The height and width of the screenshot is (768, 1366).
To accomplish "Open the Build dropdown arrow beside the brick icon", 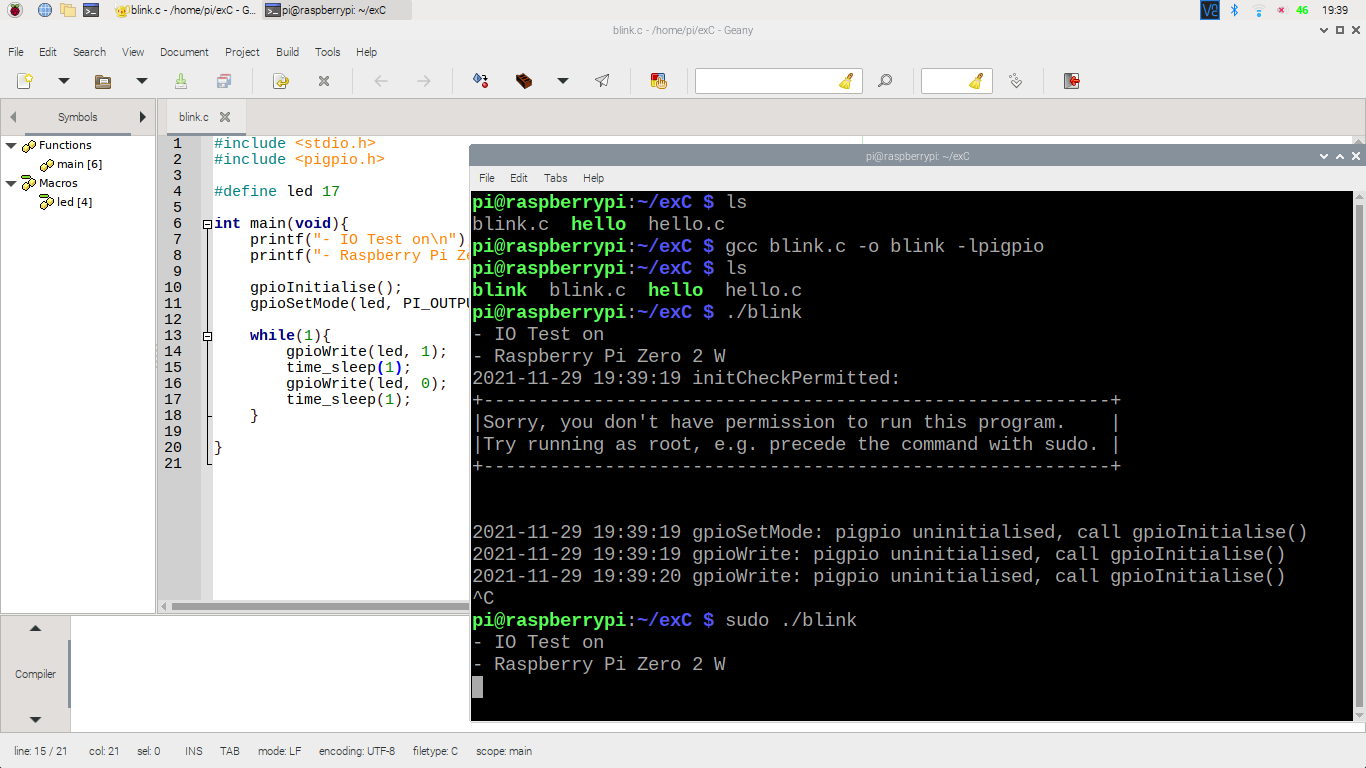I will (561, 81).
